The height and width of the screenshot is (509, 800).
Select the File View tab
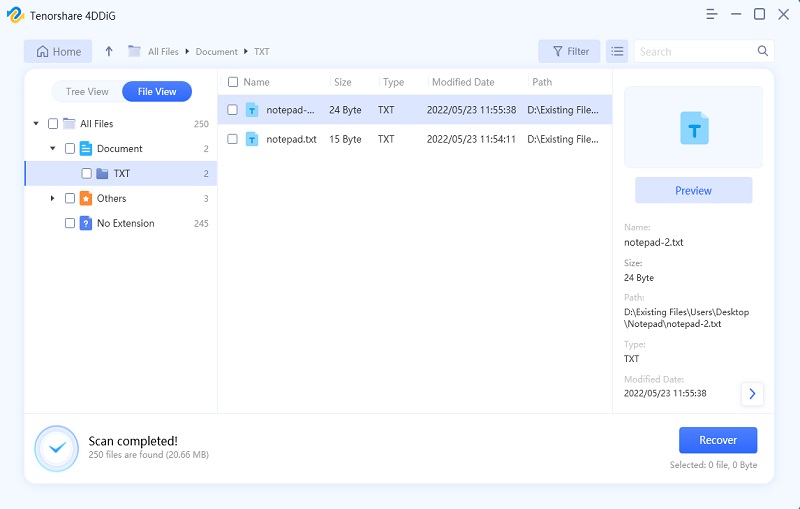click(x=157, y=92)
